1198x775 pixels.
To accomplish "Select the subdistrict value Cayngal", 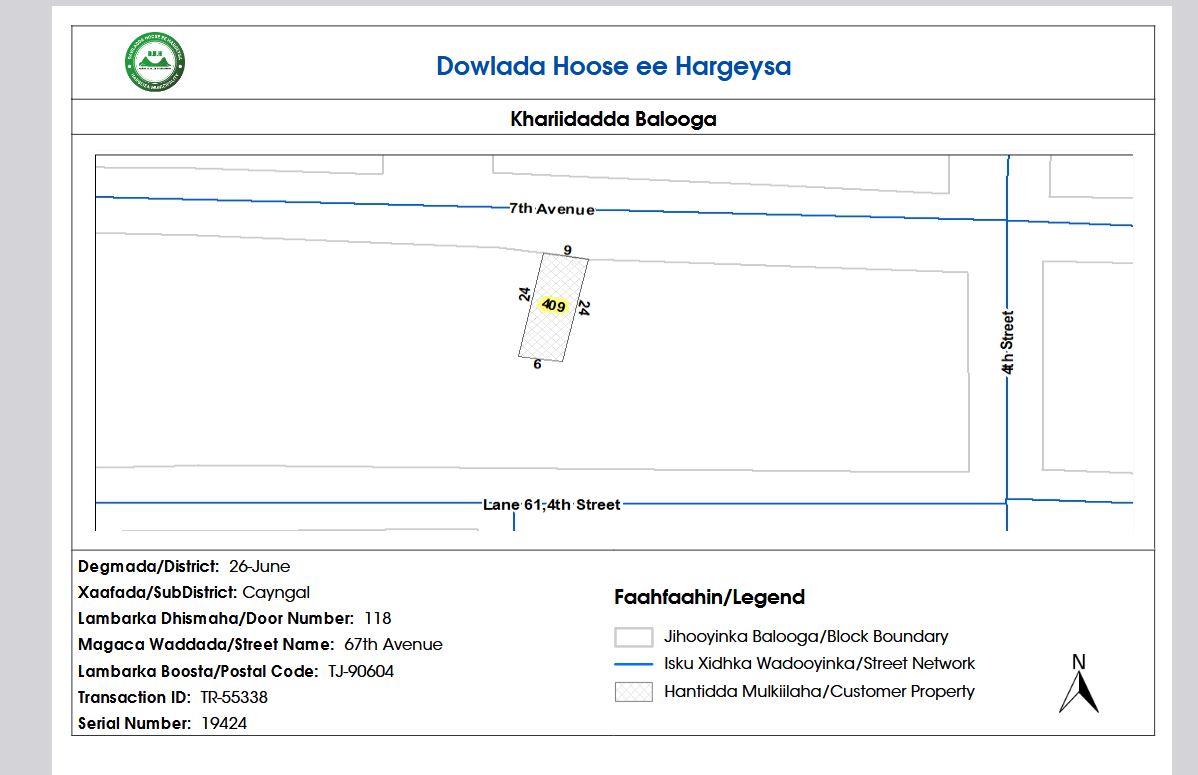I will [276, 592].
